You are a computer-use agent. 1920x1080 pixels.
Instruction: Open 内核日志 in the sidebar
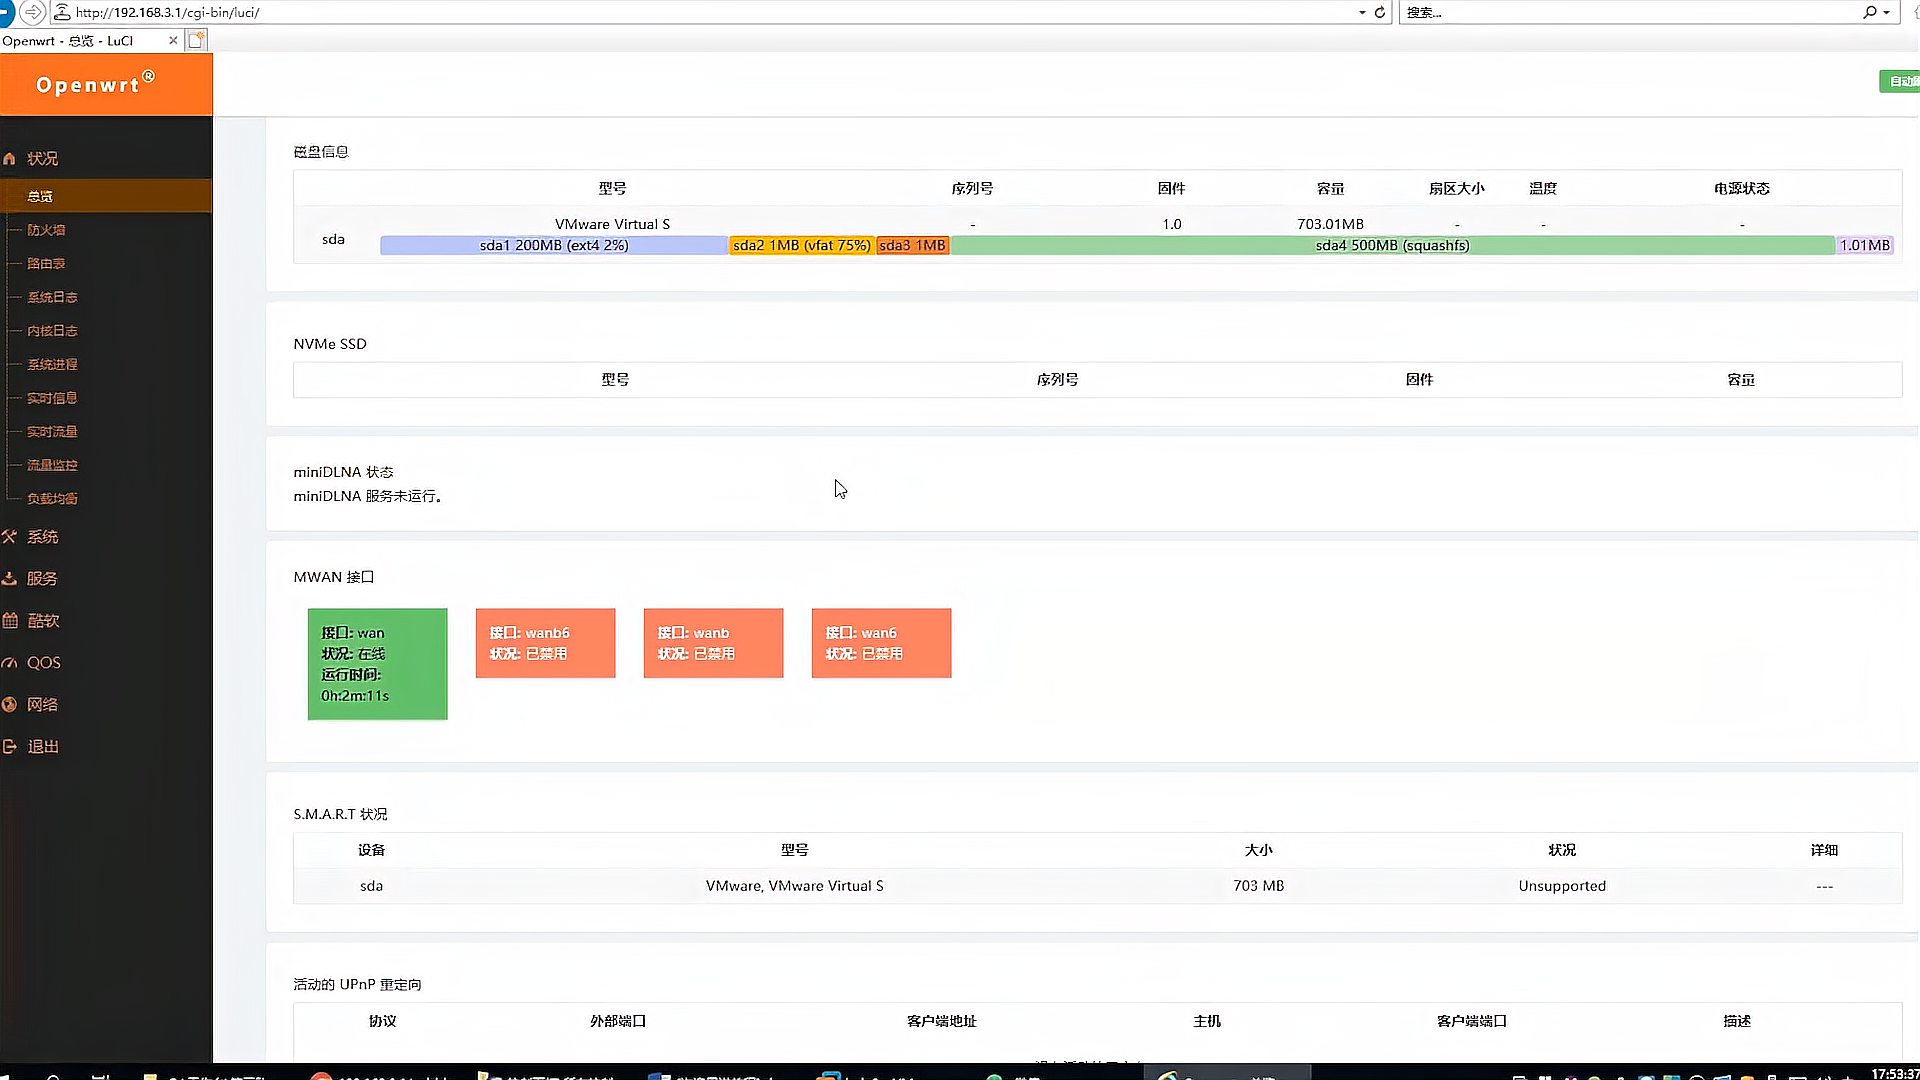52,331
